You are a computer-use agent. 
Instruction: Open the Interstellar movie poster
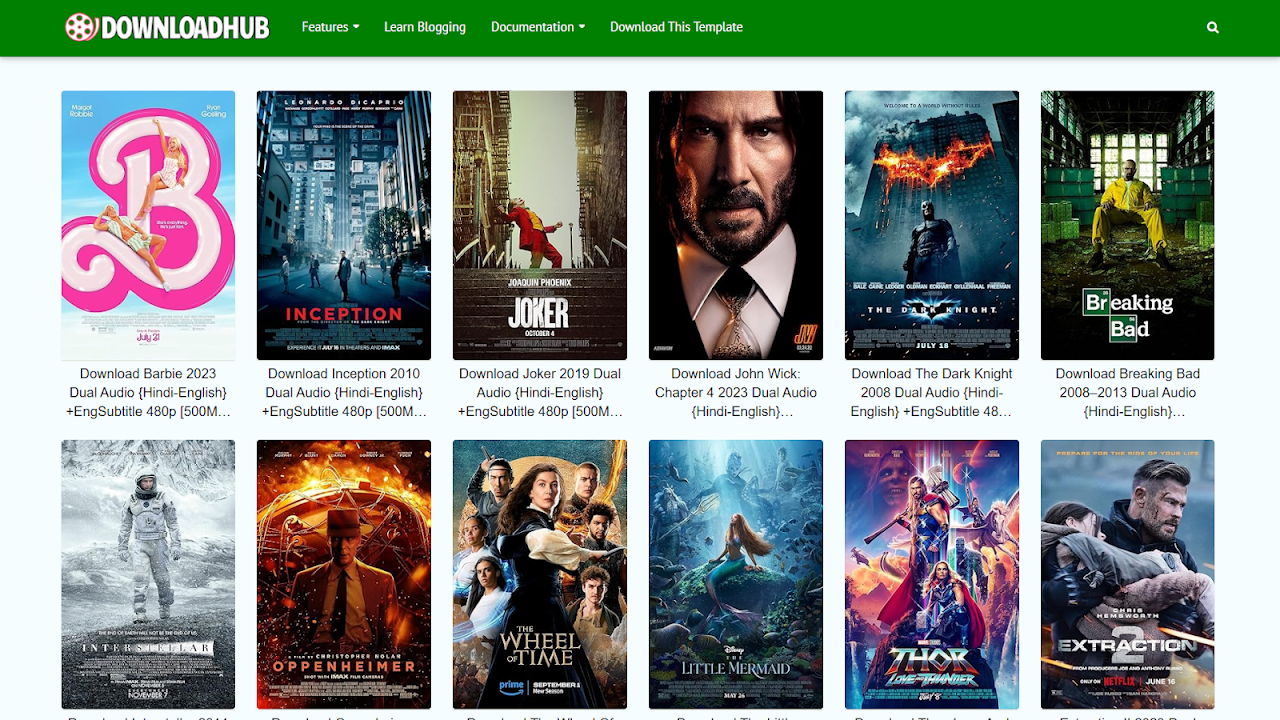148,574
